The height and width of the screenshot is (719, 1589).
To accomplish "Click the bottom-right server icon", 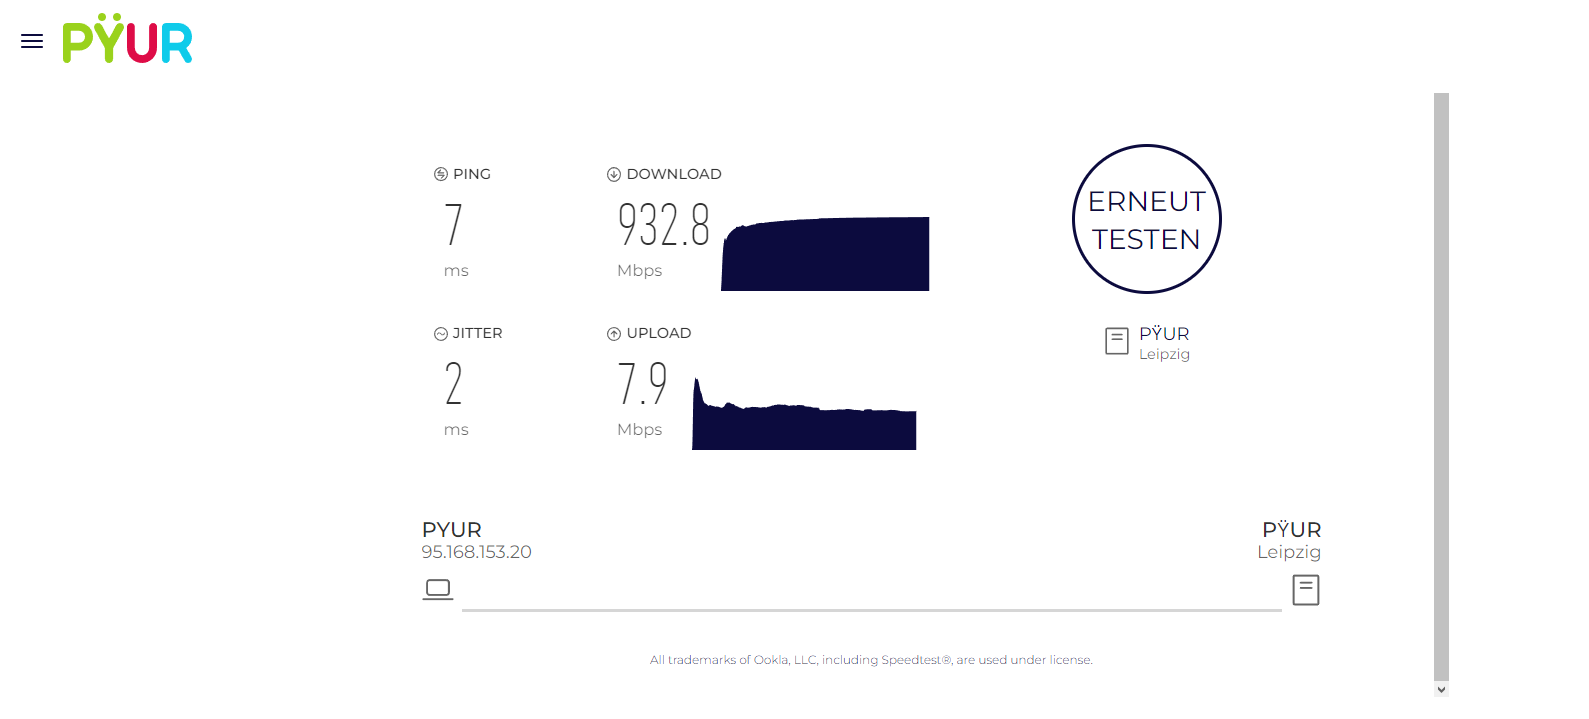I will tap(1306, 590).
